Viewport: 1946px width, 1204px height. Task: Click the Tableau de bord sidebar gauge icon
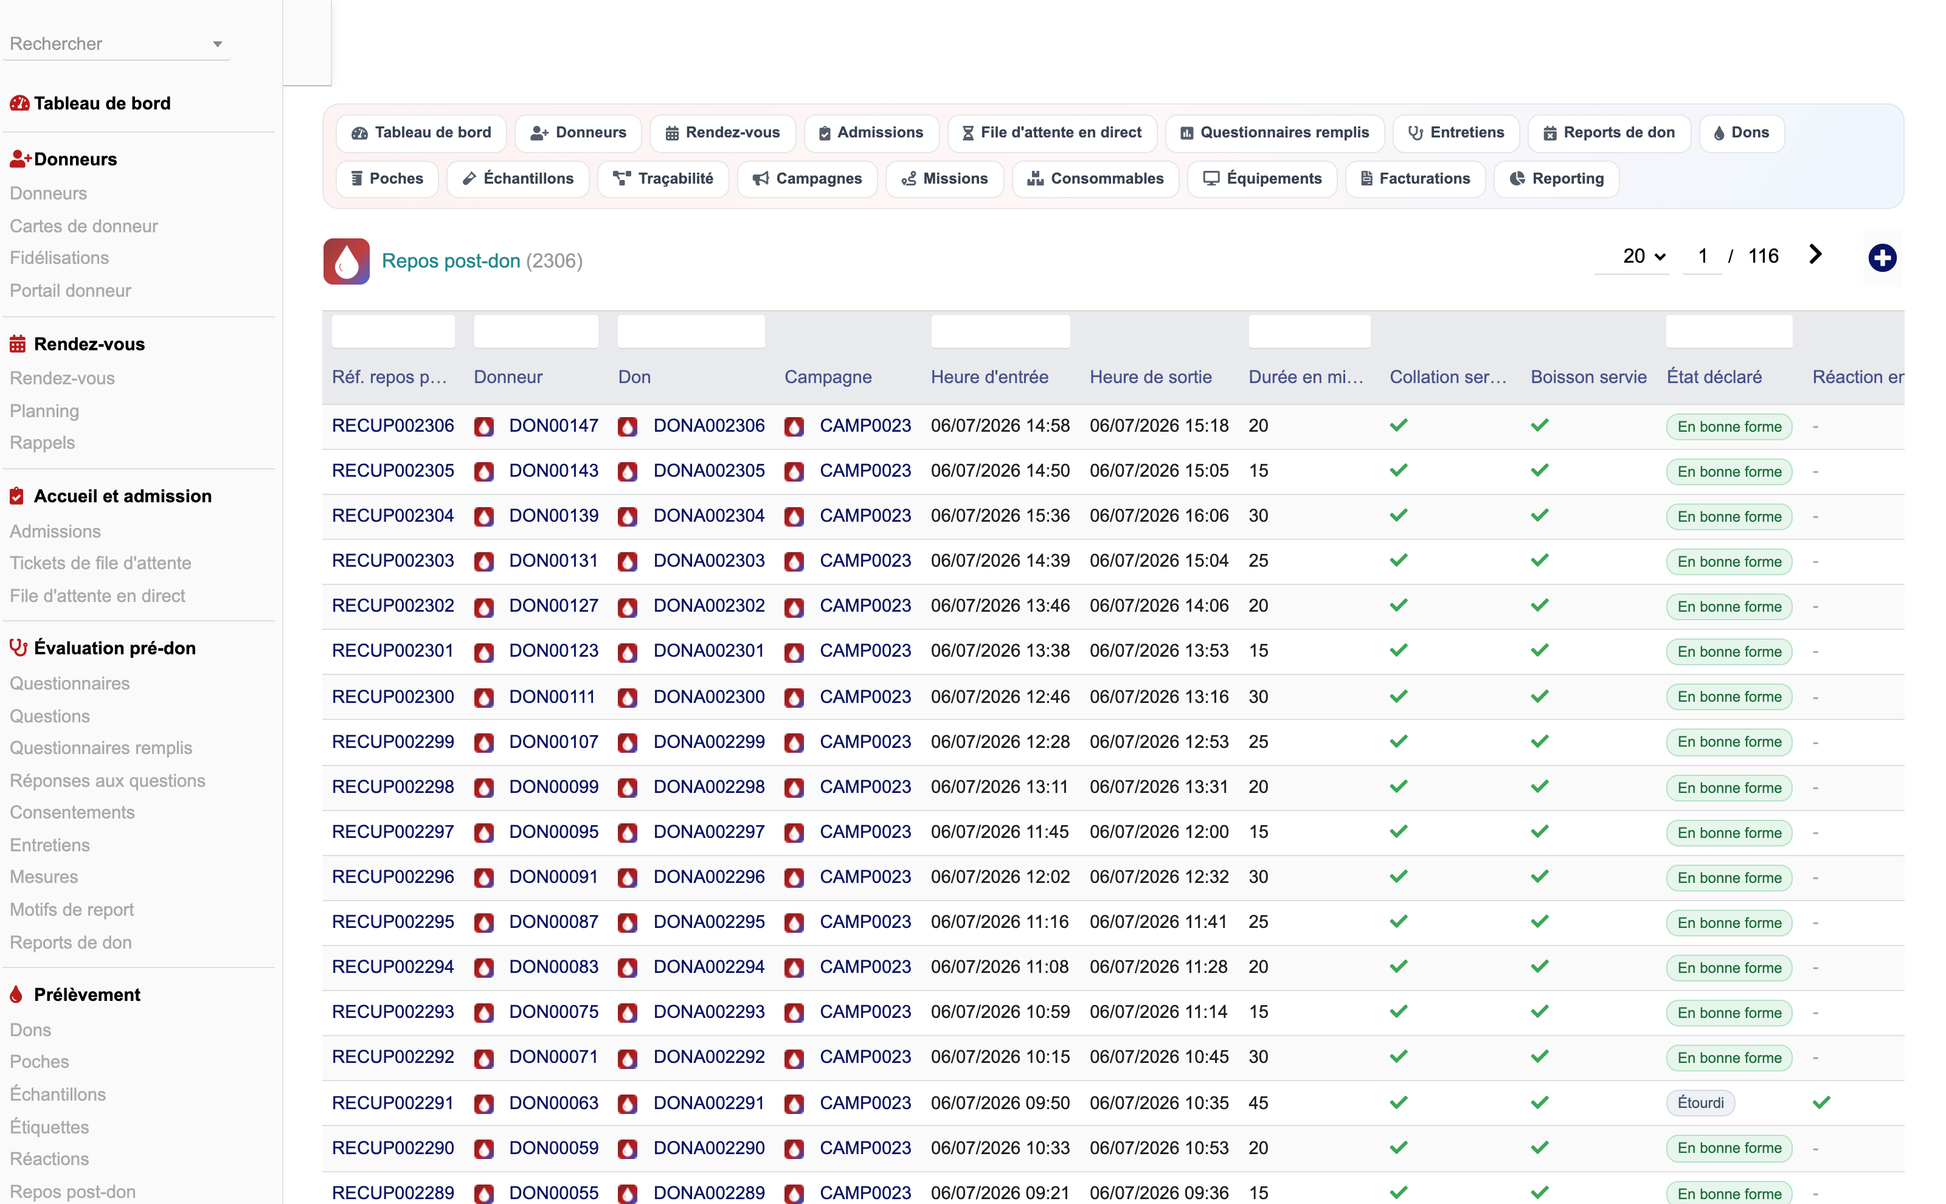point(19,103)
